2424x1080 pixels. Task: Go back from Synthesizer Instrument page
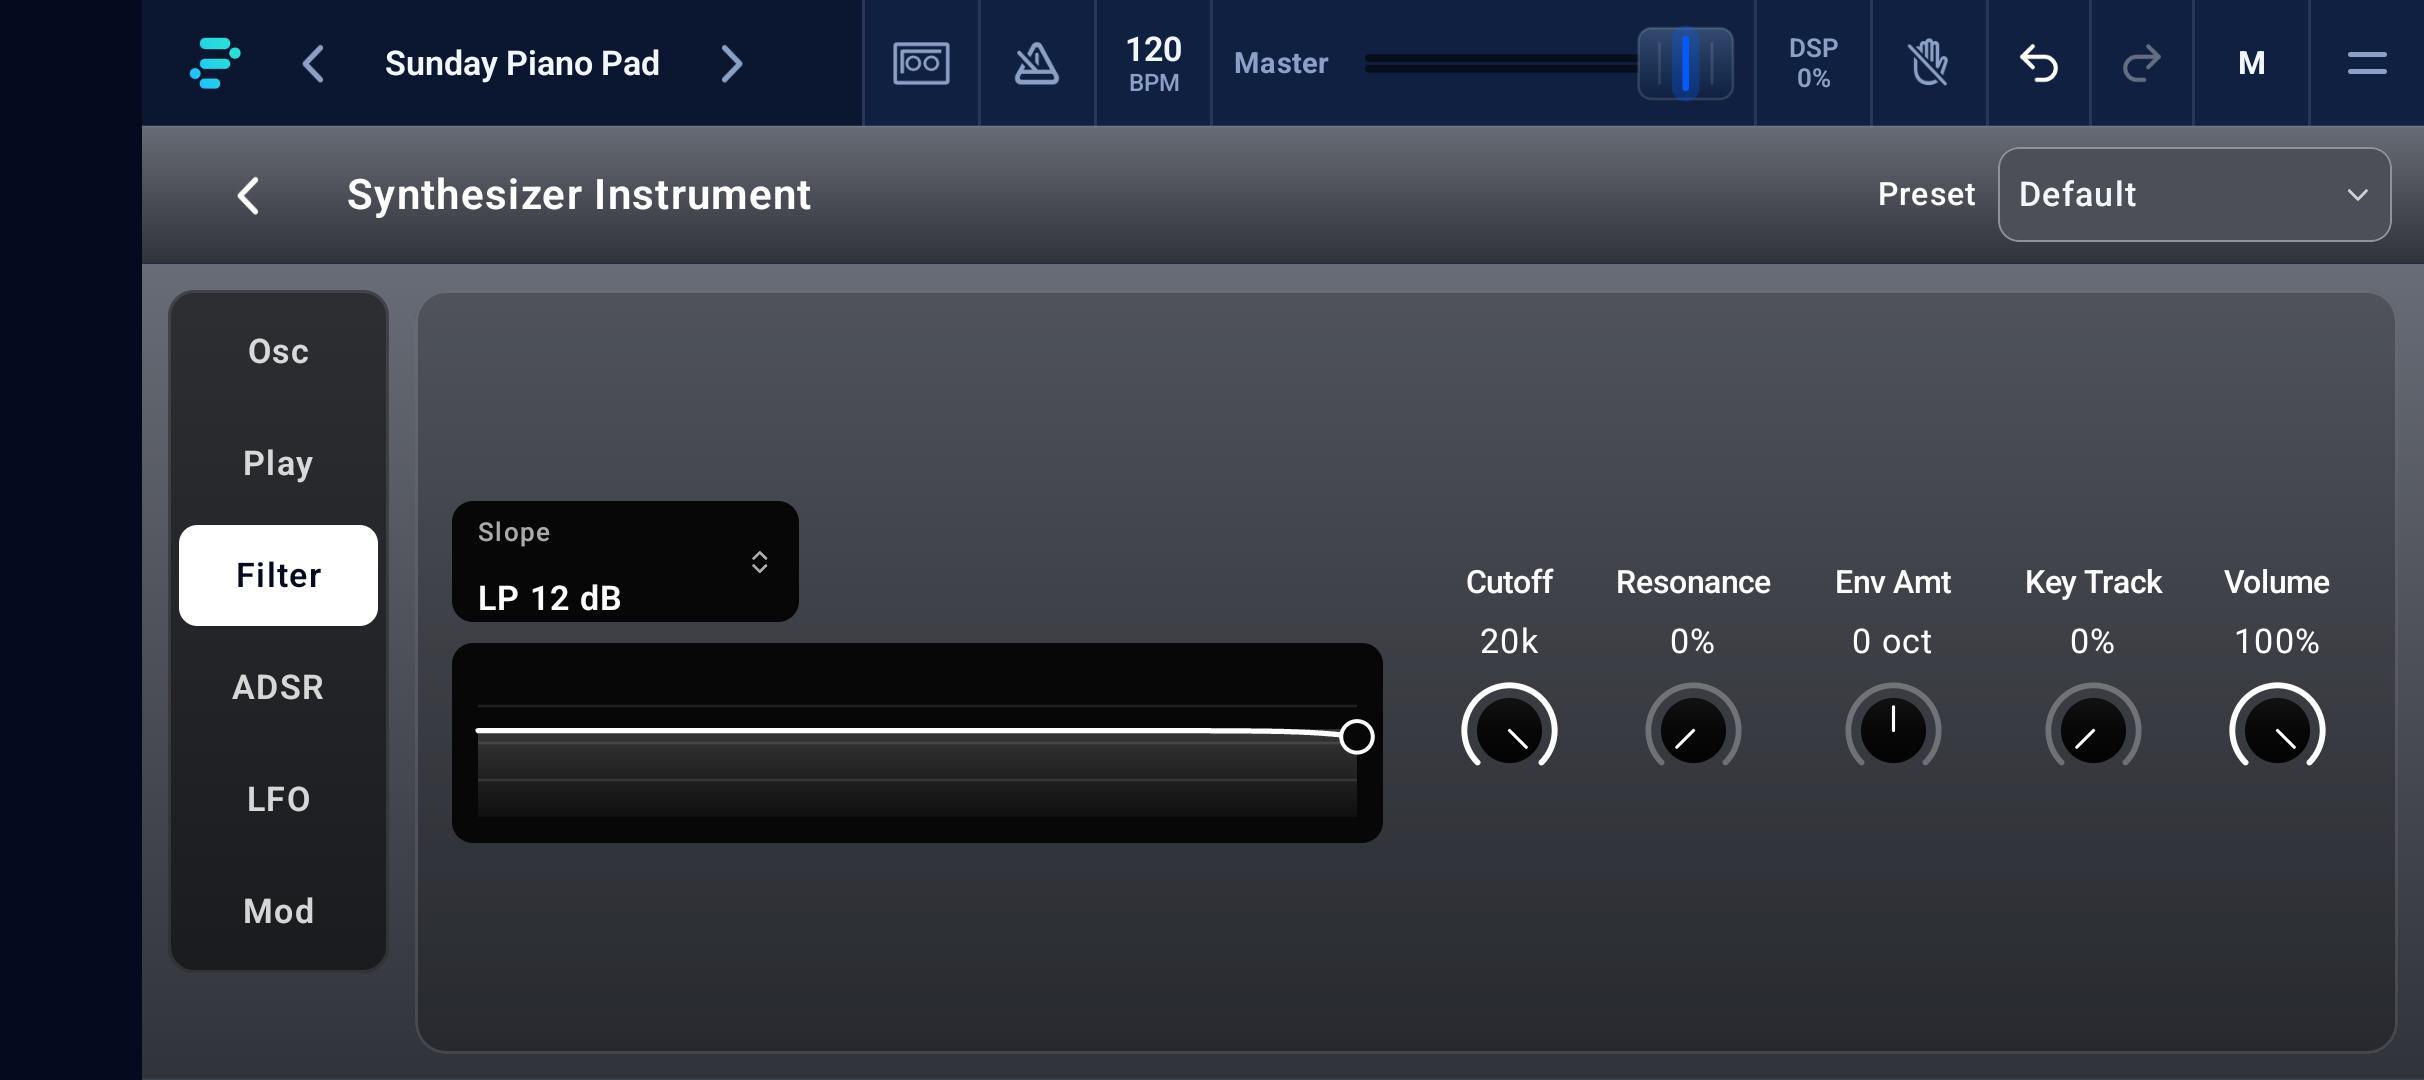[248, 195]
